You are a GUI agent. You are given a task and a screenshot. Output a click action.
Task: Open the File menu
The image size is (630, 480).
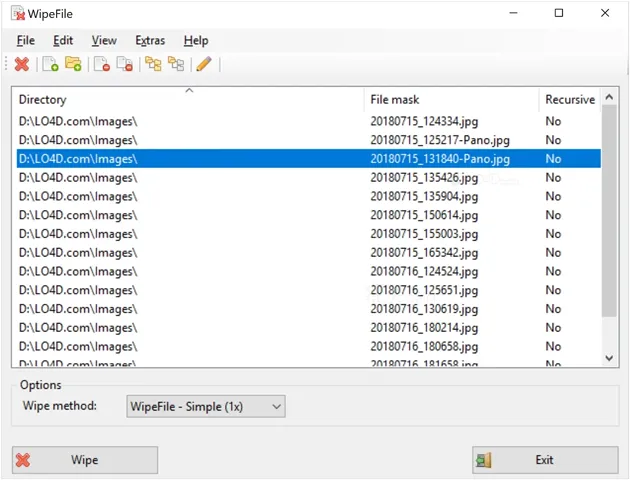pos(26,41)
